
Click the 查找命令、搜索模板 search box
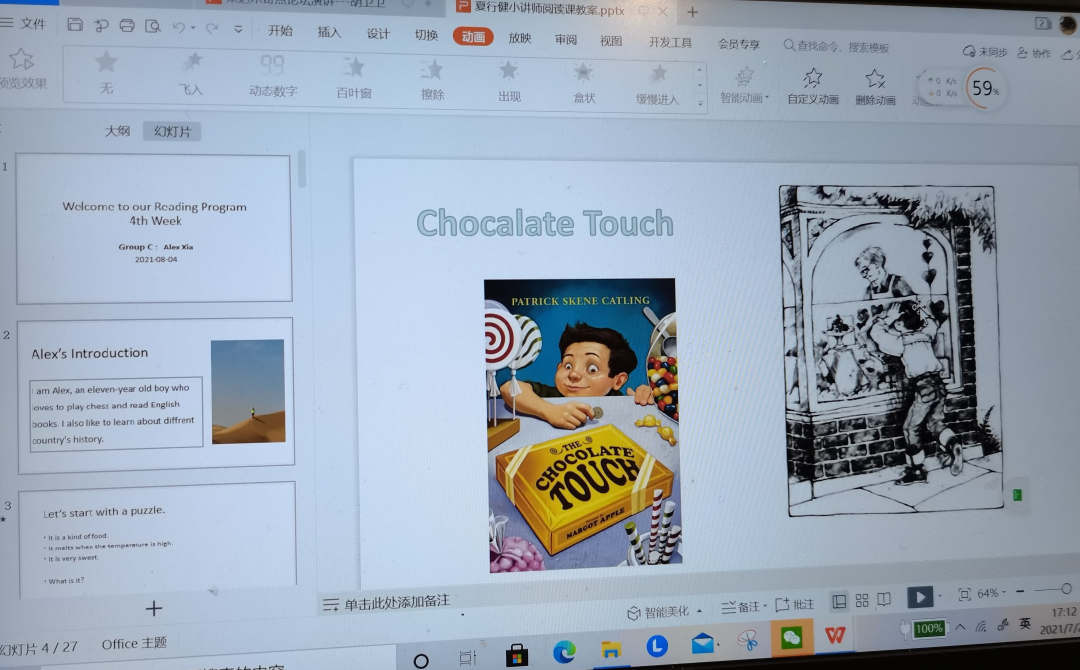(x=836, y=47)
